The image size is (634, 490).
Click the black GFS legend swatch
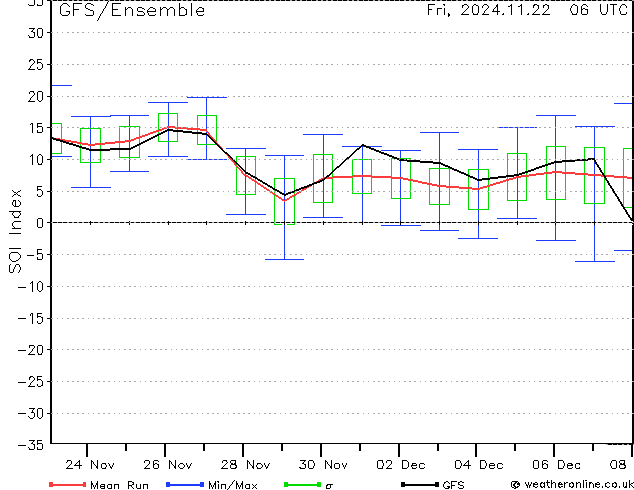point(420,484)
